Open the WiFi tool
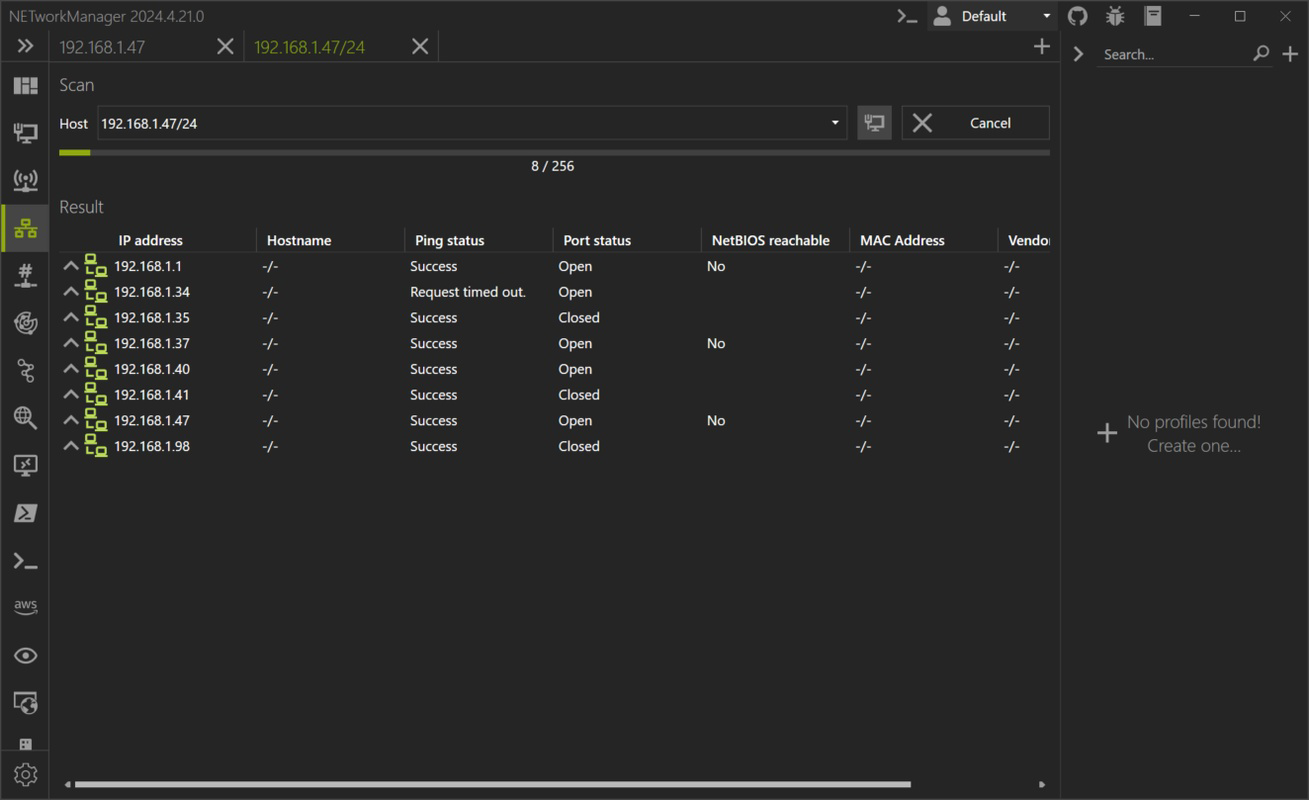1309x800 pixels. coord(25,181)
